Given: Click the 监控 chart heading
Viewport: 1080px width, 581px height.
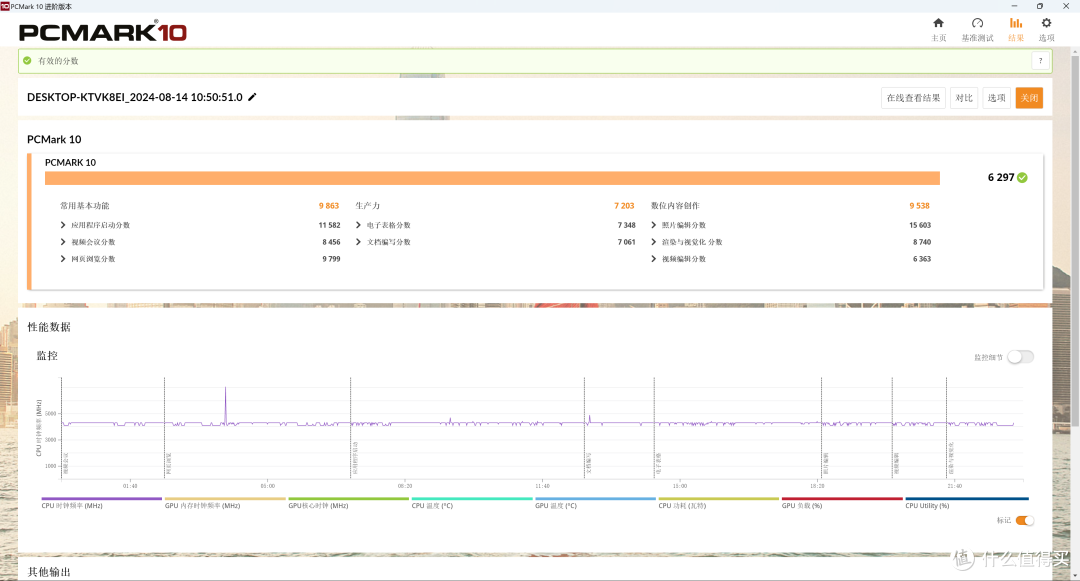Looking at the screenshot, I should click(47, 356).
